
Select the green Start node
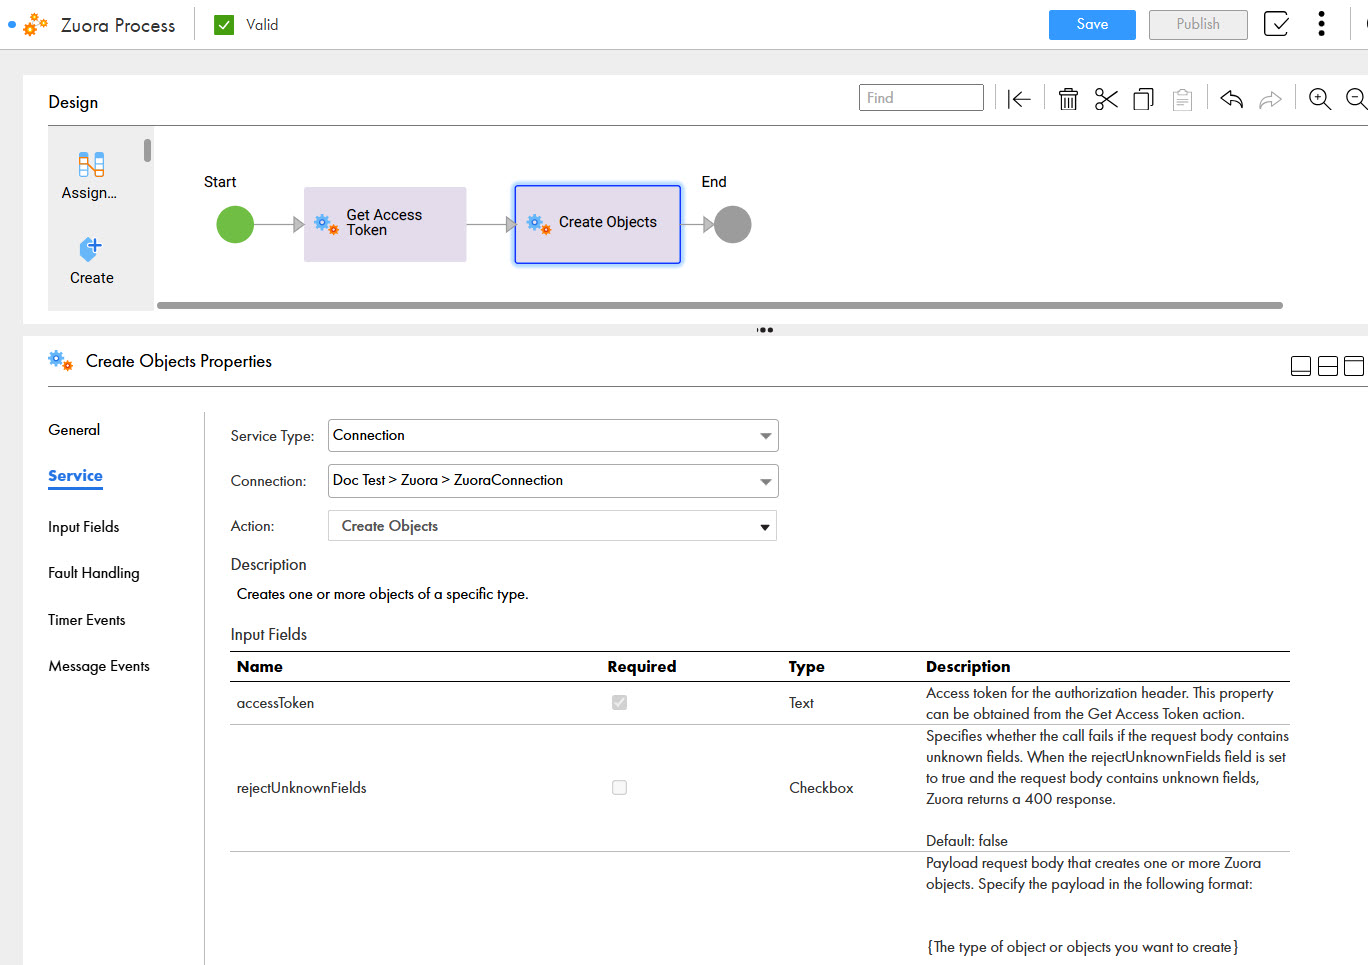tap(235, 224)
